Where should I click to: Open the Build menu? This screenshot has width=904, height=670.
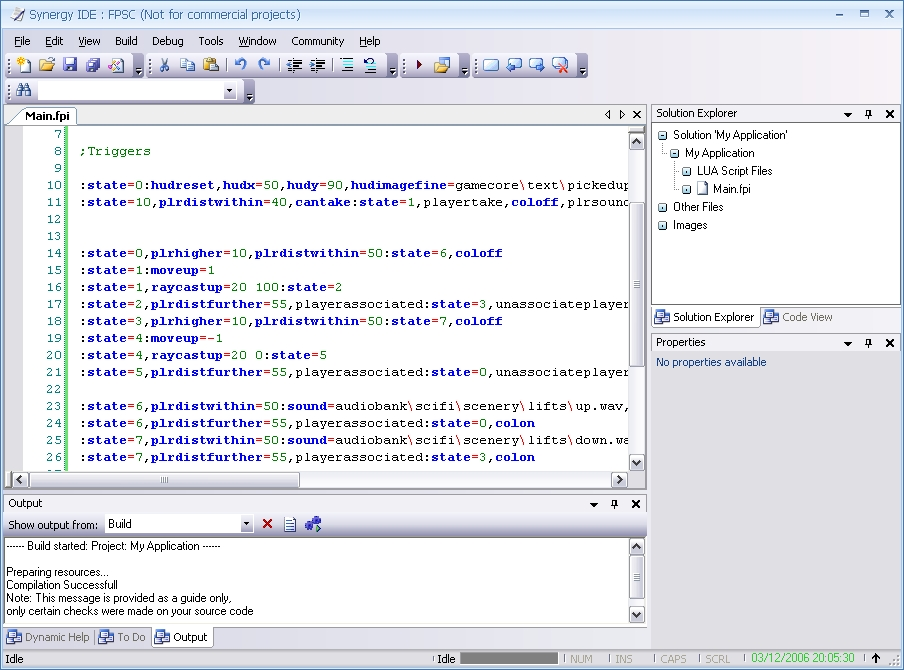click(126, 41)
